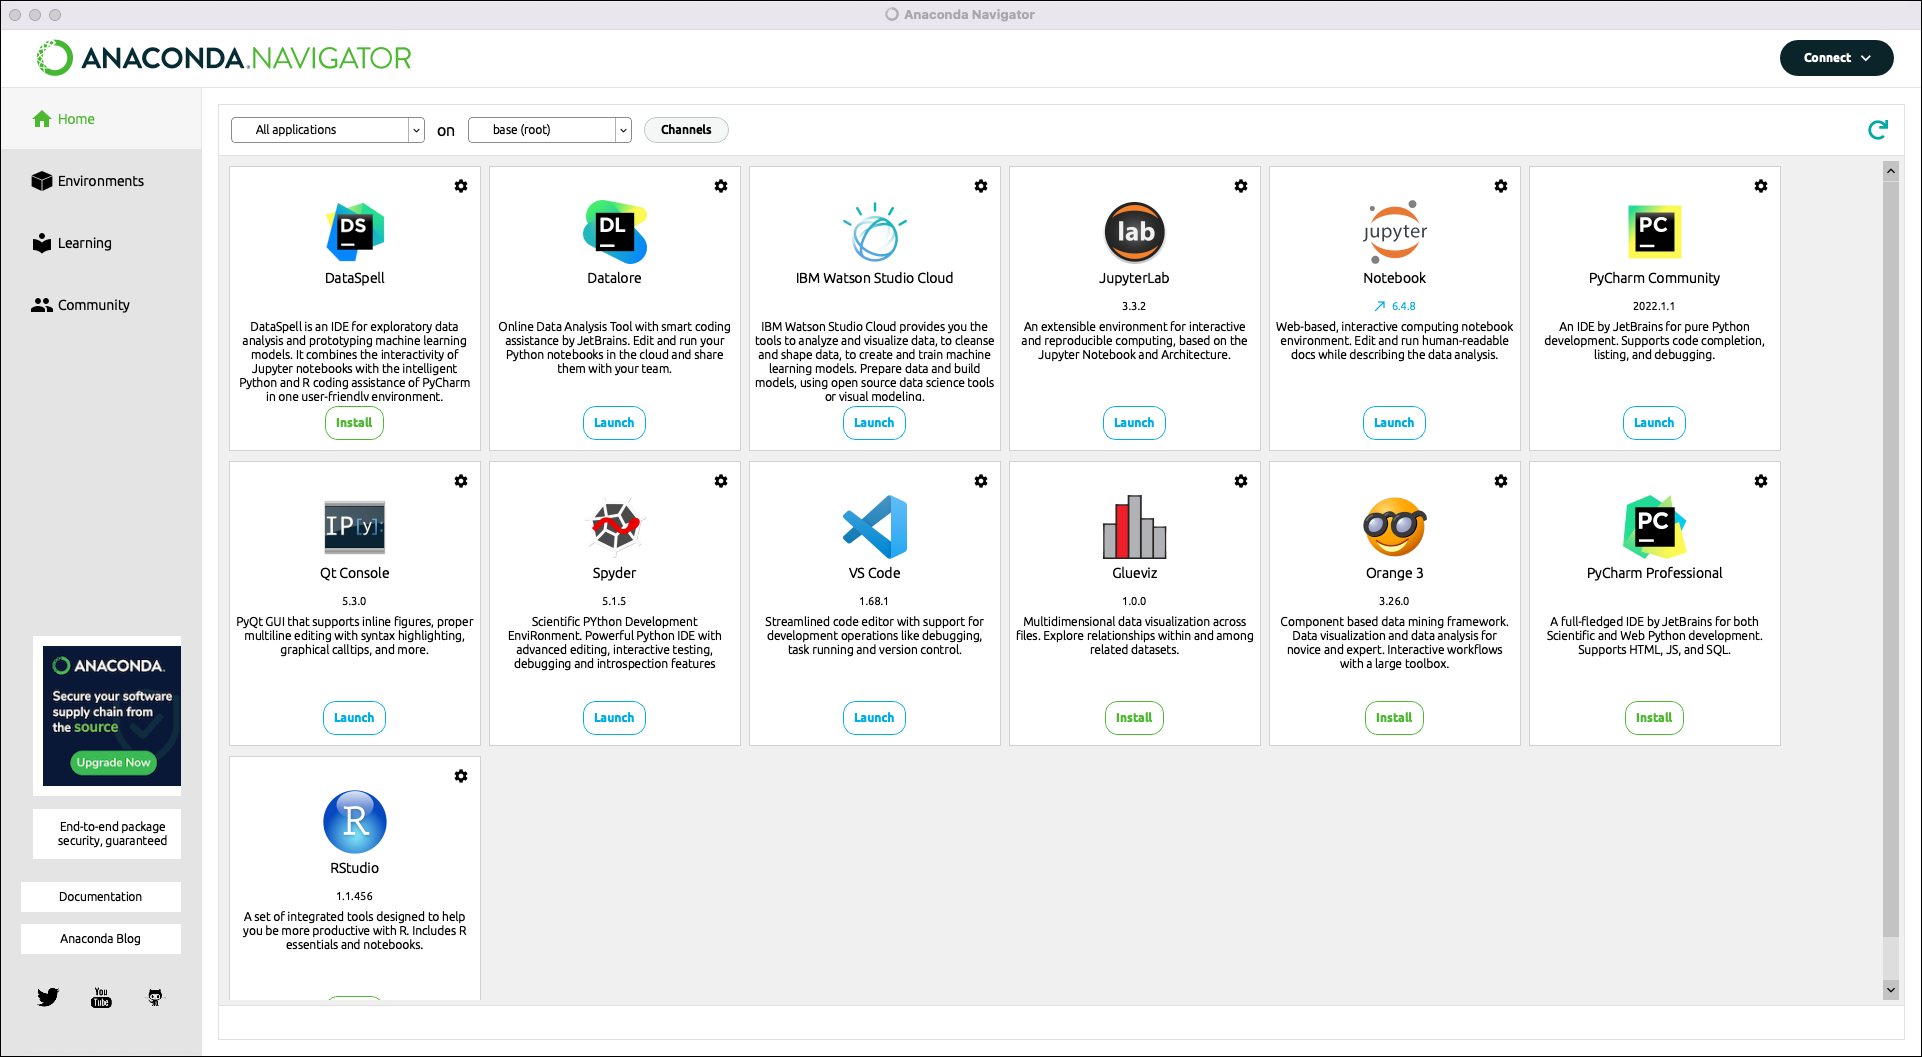This screenshot has height=1057, width=1922.
Task: Click Notebook update version 6.4.8 link
Action: point(1395,306)
